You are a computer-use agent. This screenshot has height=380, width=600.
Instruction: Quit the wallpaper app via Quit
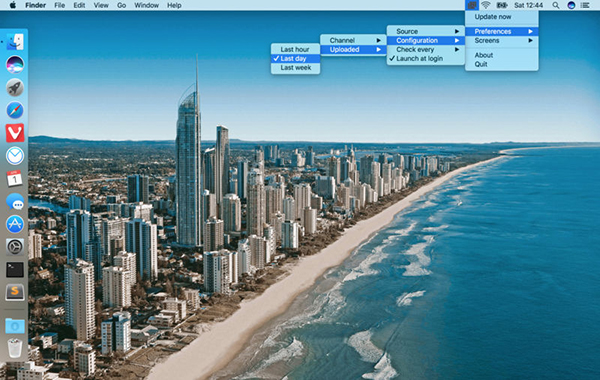point(502,64)
